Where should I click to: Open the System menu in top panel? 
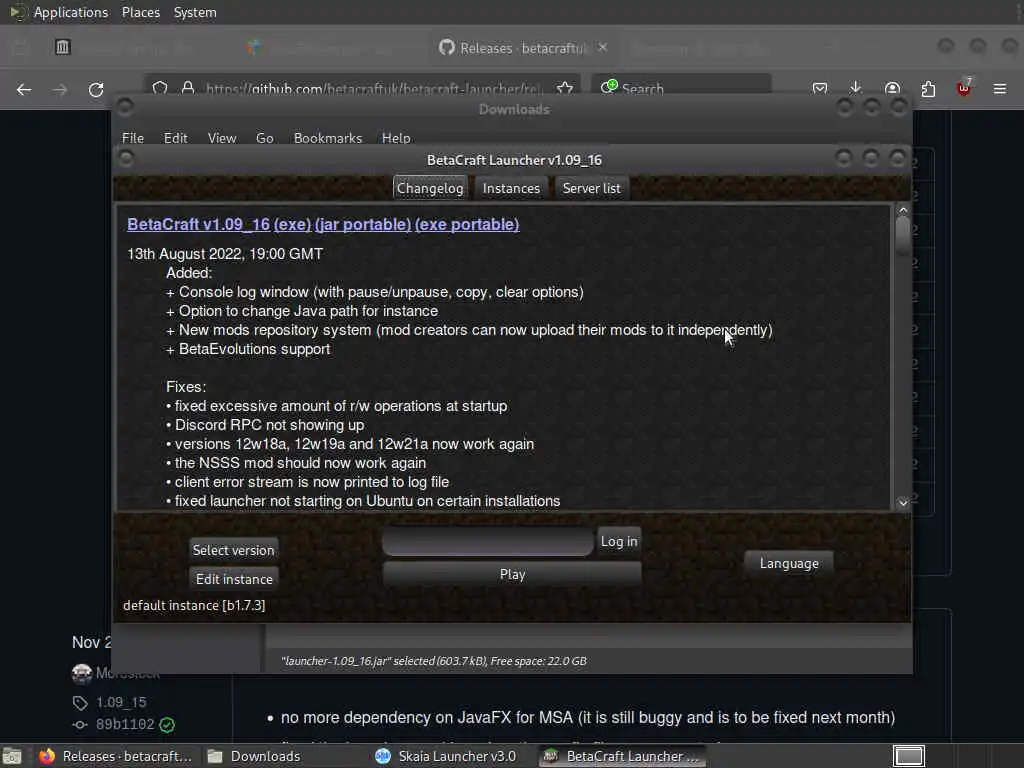tap(195, 12)
